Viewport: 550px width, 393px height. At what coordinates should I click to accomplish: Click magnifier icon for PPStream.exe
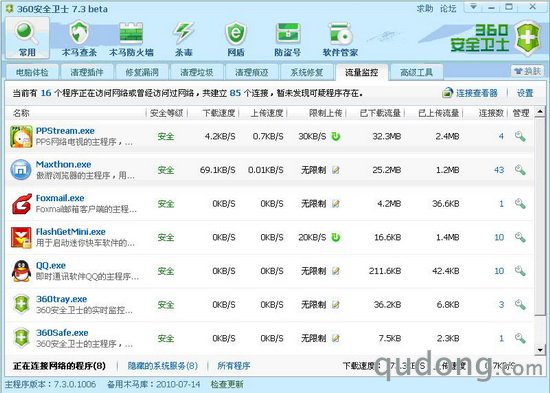[520, 136]
